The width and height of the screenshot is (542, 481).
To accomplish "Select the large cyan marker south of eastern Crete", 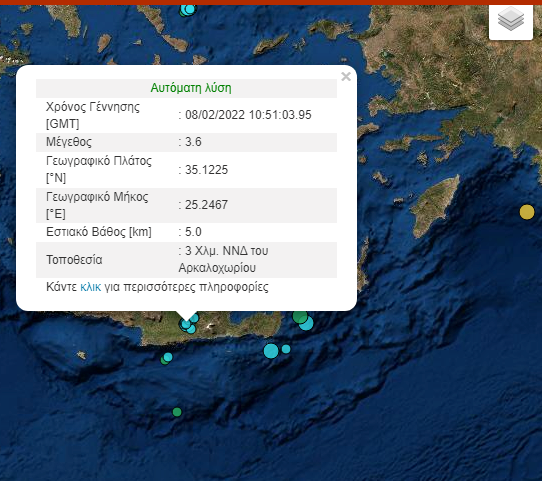I will pos(271,351).
